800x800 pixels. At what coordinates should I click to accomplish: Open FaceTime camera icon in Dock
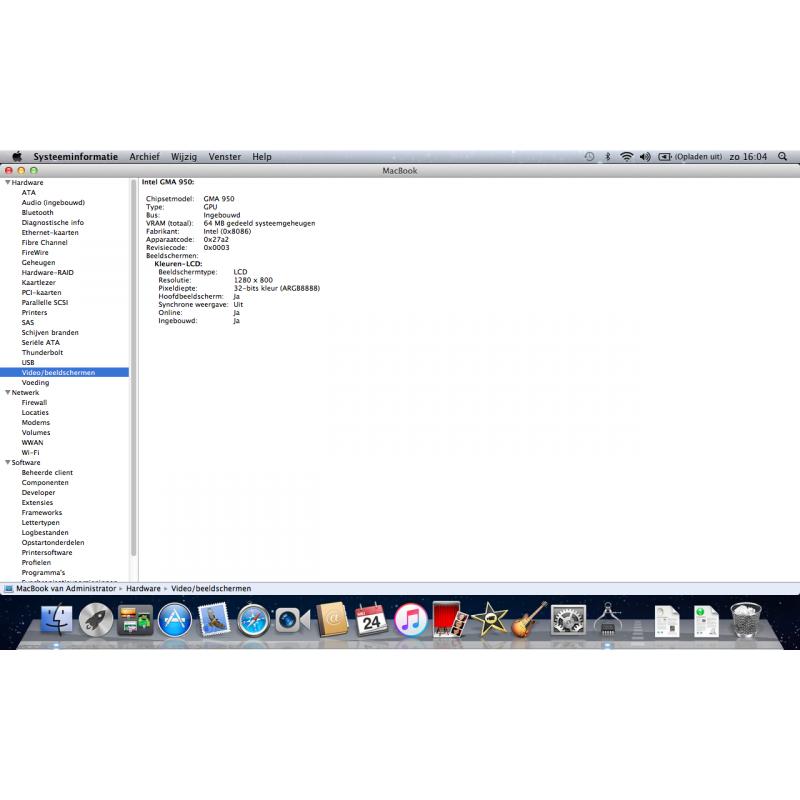click(x=292, y=620)
